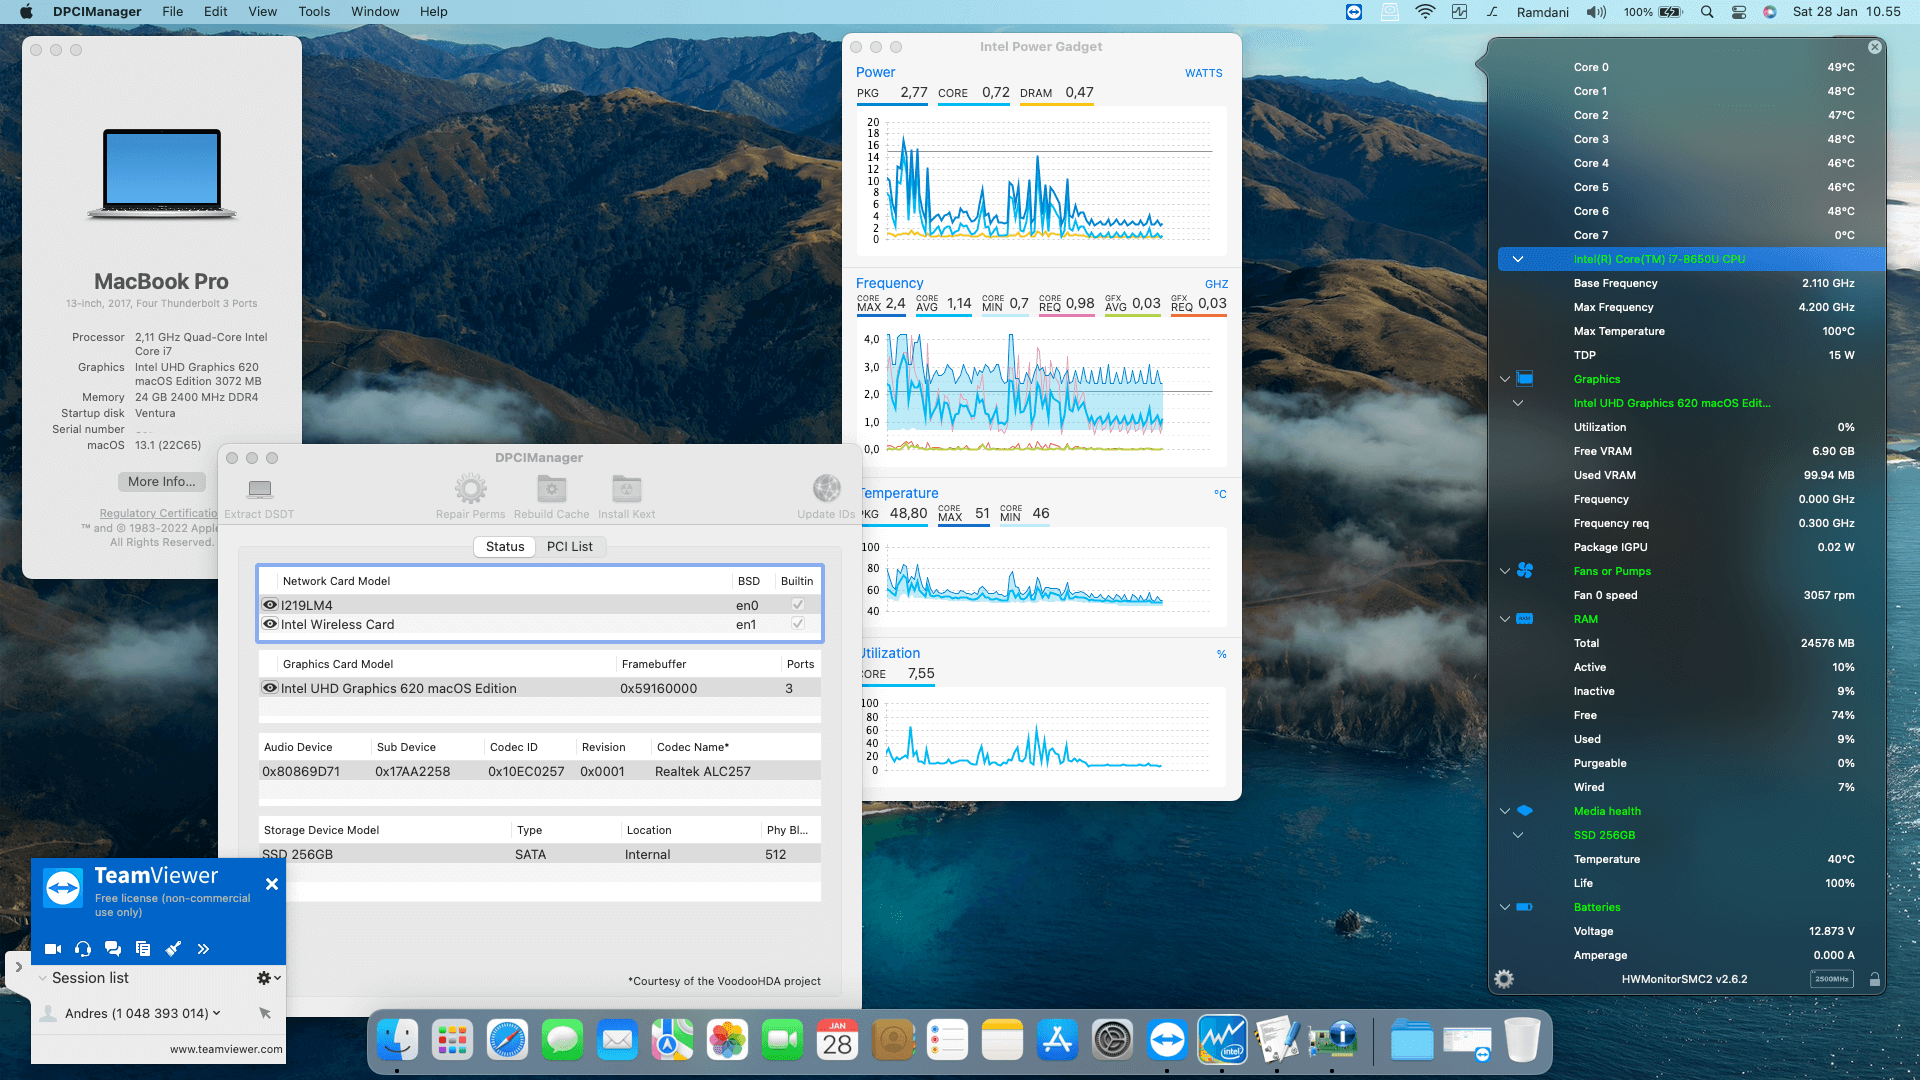Click TeamViewer headset audio icon
The height and width of the screenshot is (1080, 1920).
click(83, 949)
